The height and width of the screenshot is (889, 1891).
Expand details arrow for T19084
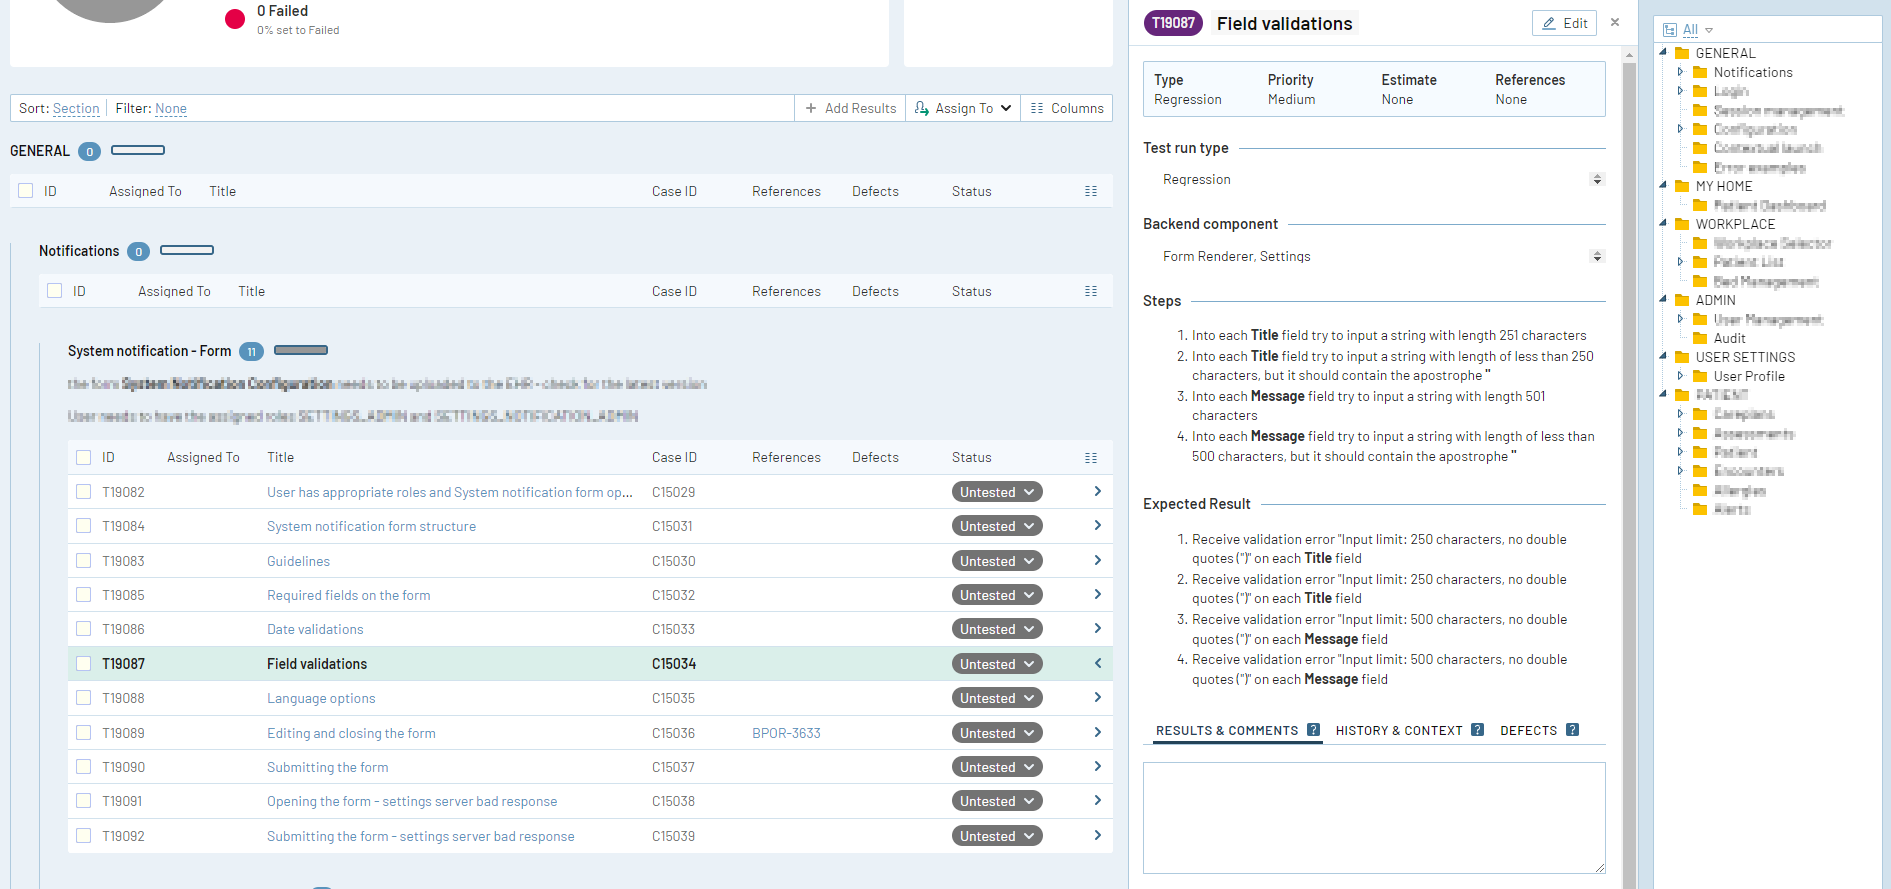click(x=1097, y=525)
